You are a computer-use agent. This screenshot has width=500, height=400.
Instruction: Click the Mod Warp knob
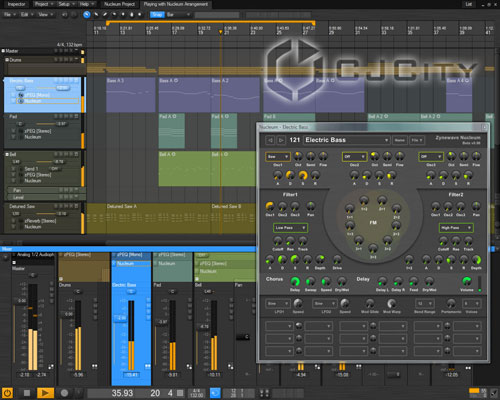(x=391, y=303)
